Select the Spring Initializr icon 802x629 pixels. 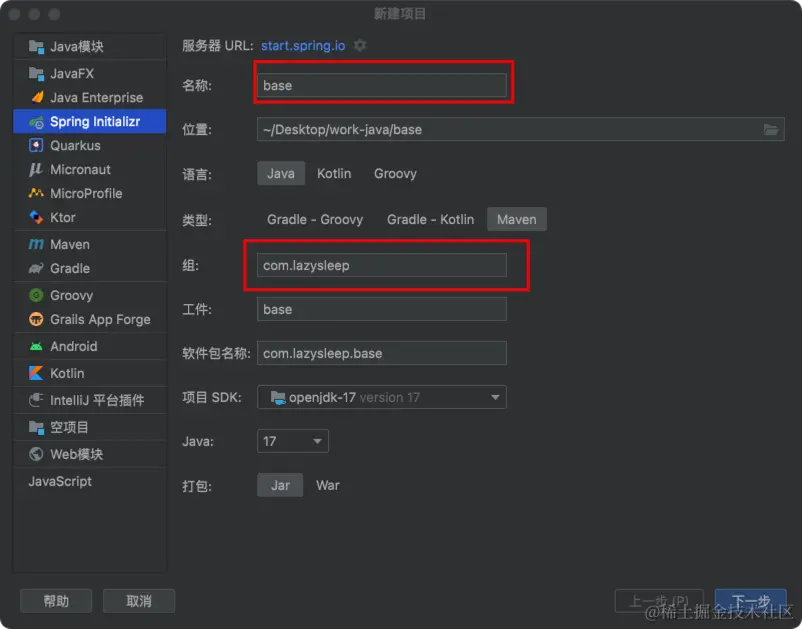pos(36,122)
